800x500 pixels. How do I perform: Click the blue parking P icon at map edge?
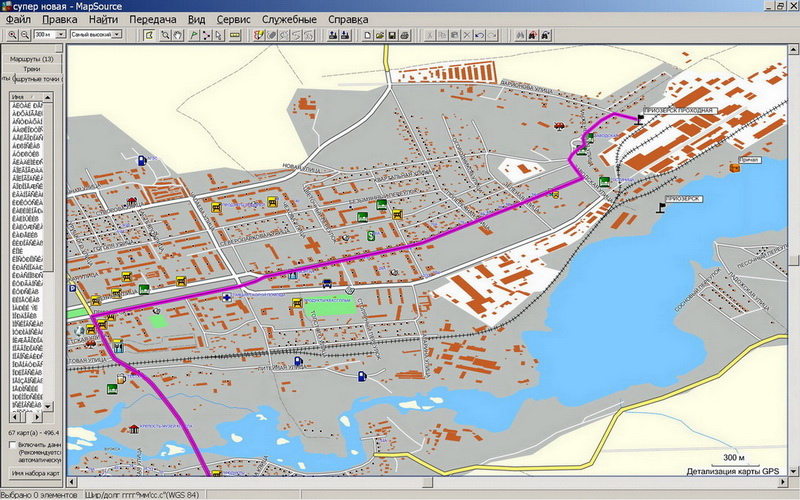pos(72,289)
